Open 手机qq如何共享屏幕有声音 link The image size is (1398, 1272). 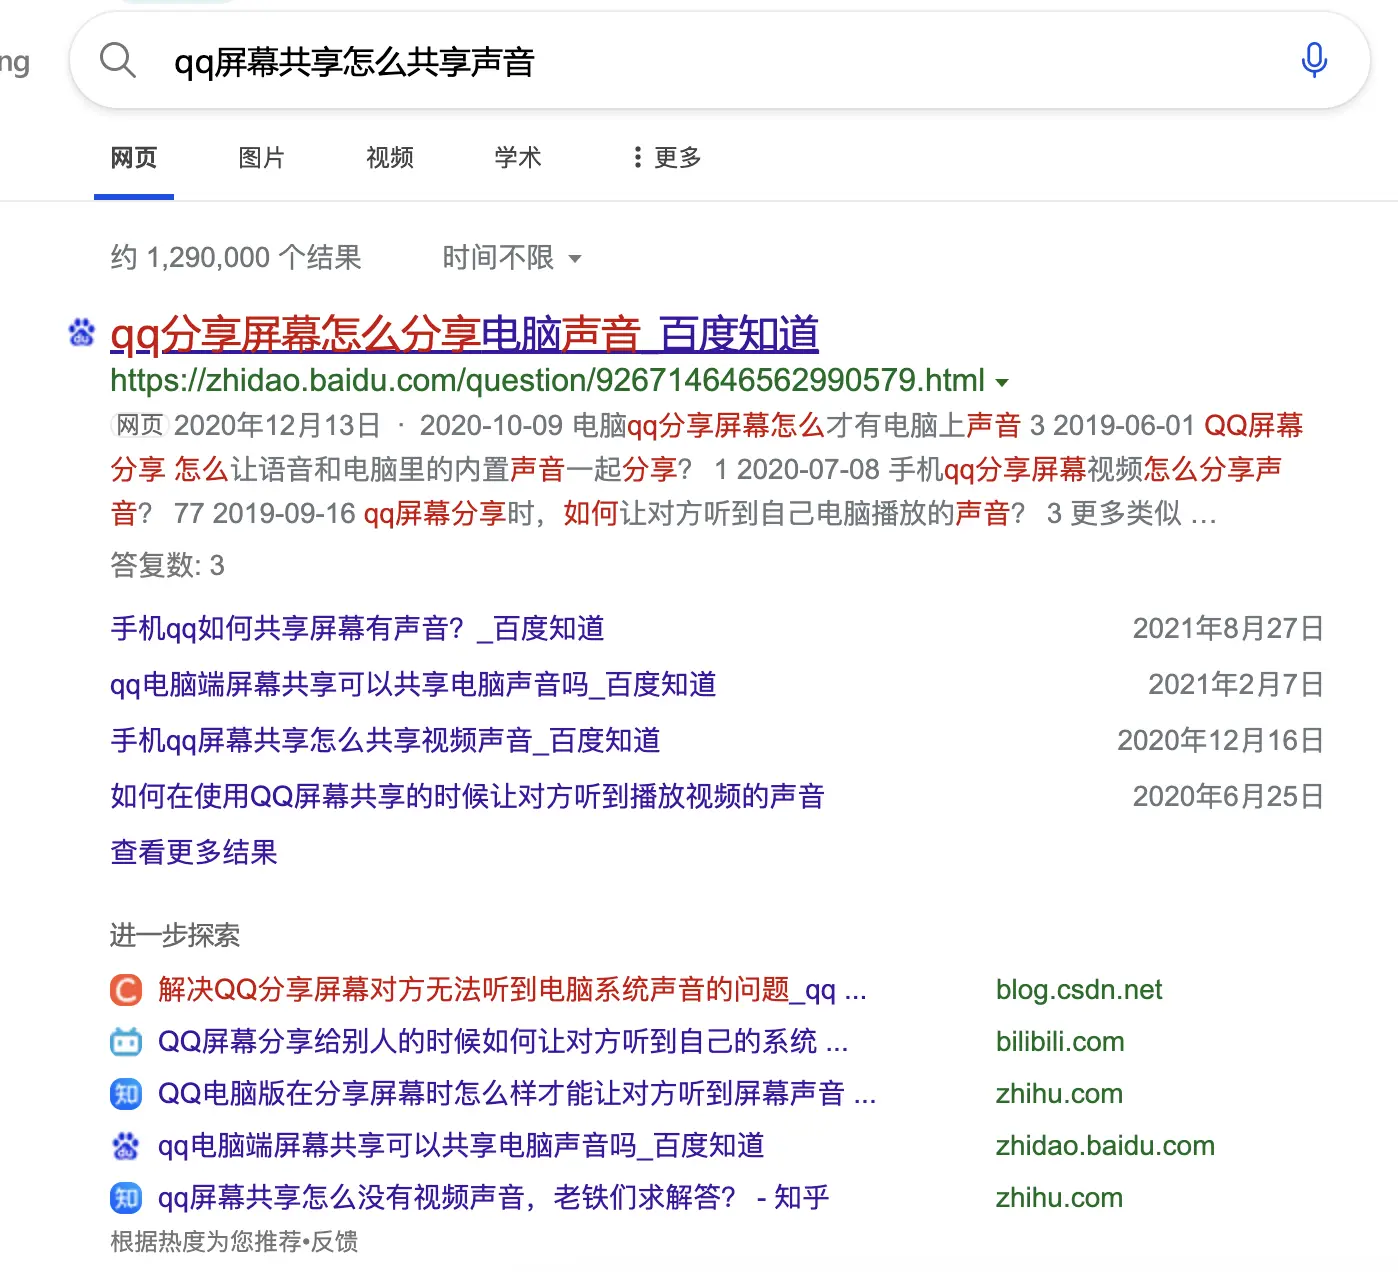click(x=357, y=628)
